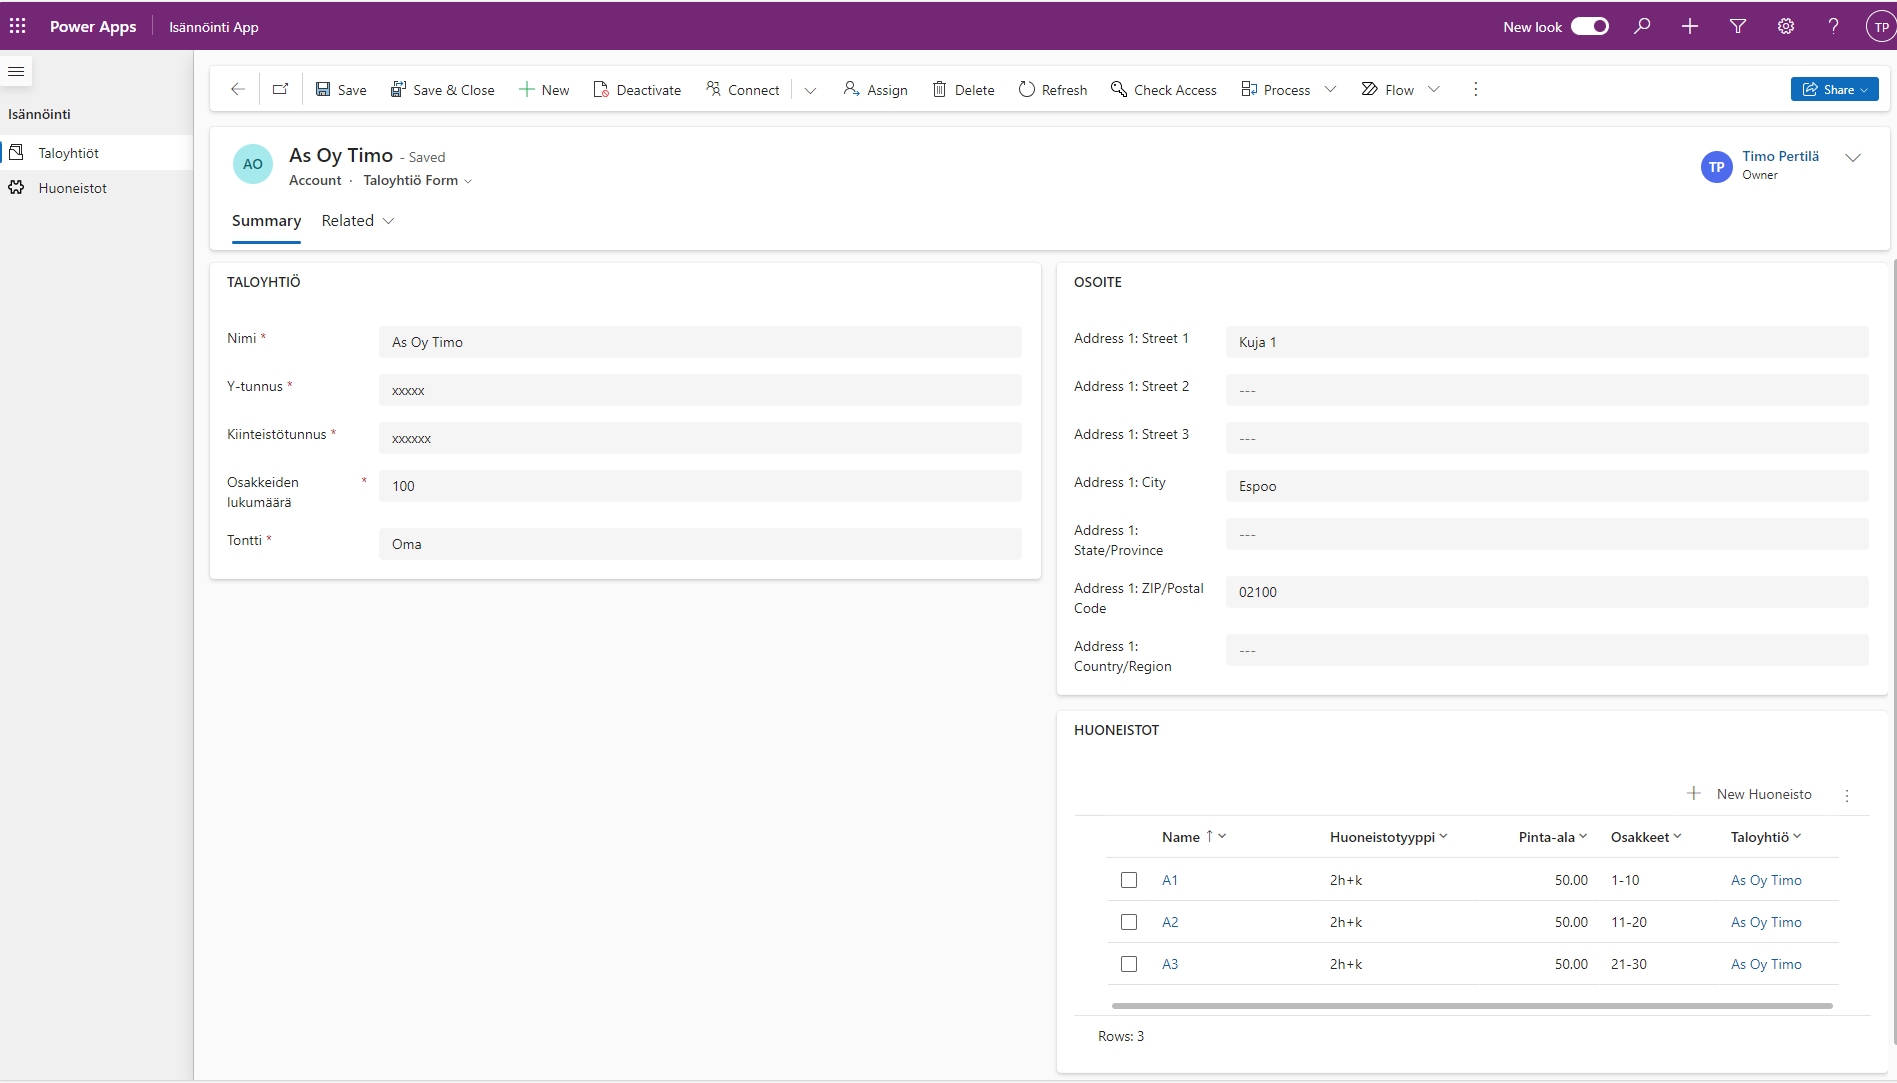Open Huoneistot in the left navigation
Screen dimensions: 1897x1083
72,188
